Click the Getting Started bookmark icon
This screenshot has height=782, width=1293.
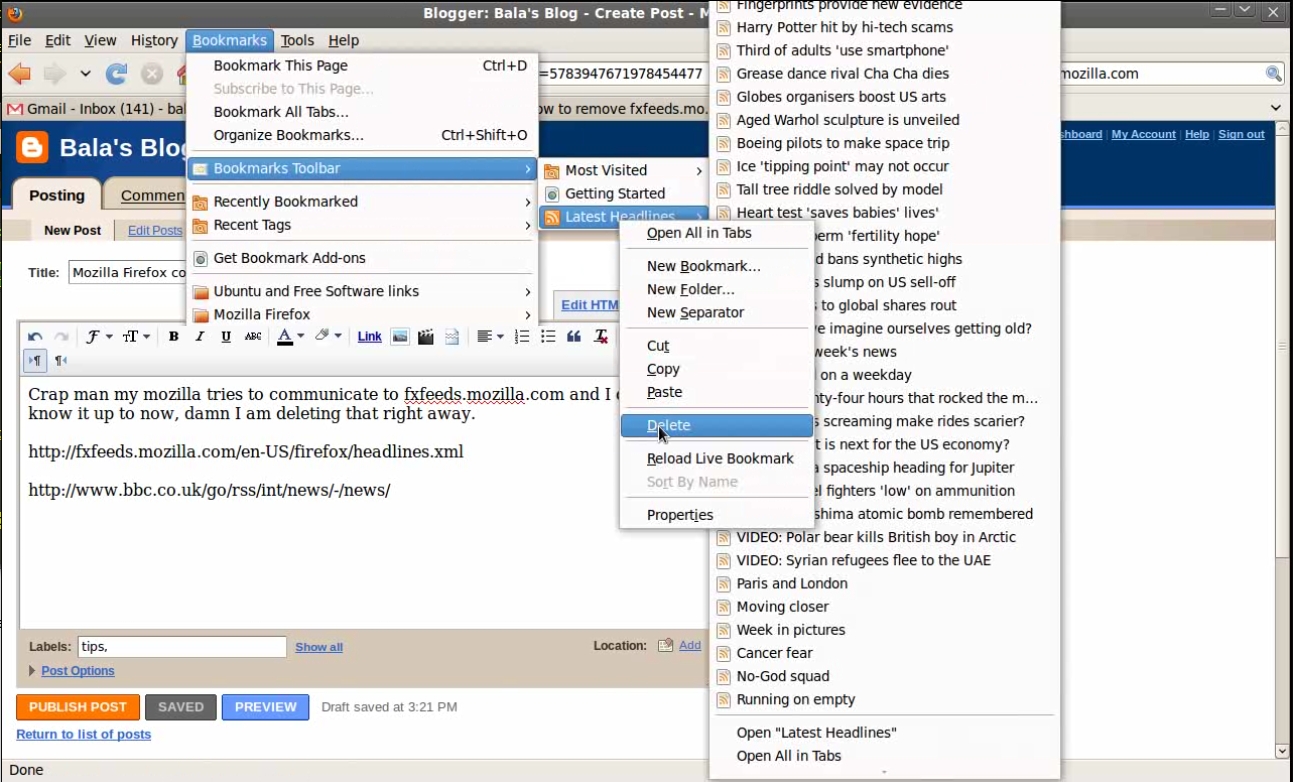pyautogui.click(x=552, y=194)
